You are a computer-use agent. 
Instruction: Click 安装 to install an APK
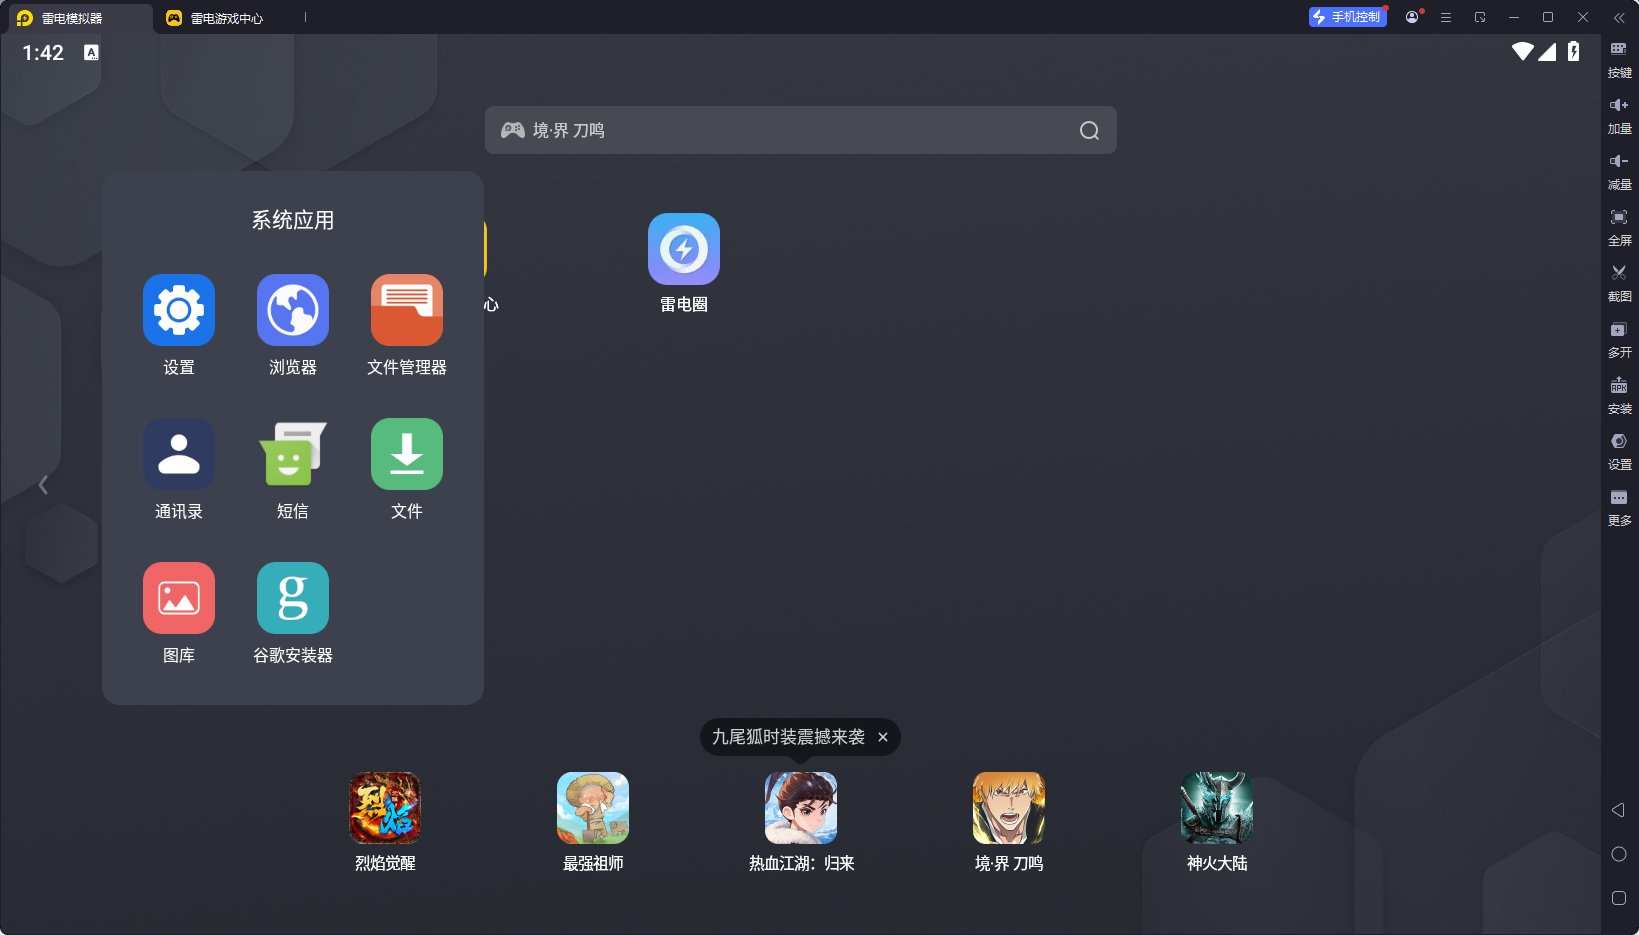click(x=1619, y=395)
